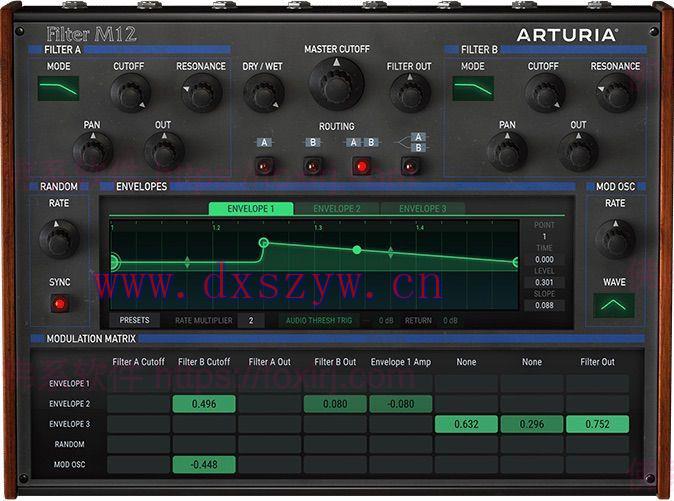Toggle Audio Thresh Trig
The image size is (674, 501).
point(319,321)
